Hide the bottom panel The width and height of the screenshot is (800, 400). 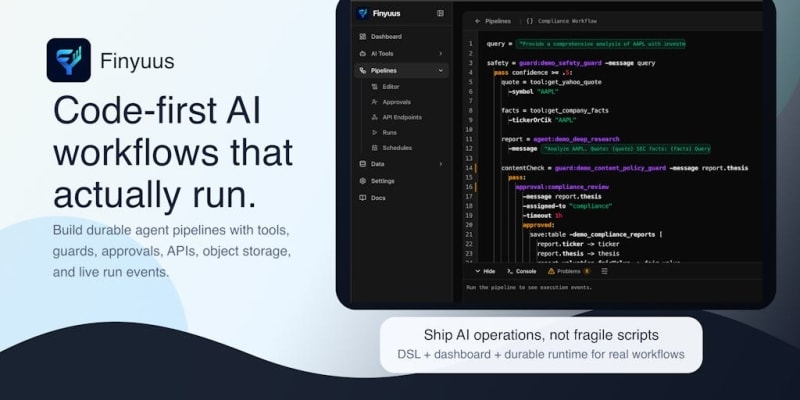pyautogui.click(x=485, y=271)
